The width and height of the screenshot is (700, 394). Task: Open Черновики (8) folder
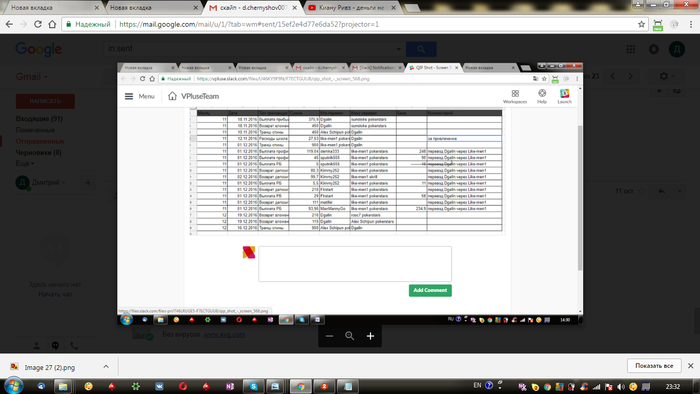click(38, 153)
